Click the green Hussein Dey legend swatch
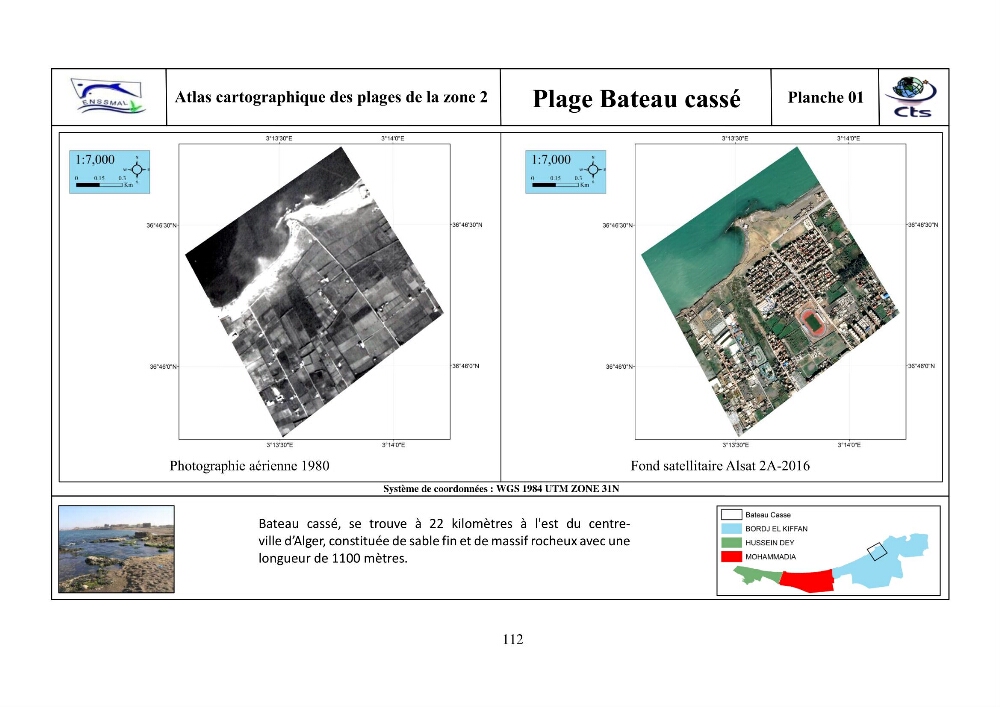Screen dimensions: 1000x707 [x=732, y=543]
